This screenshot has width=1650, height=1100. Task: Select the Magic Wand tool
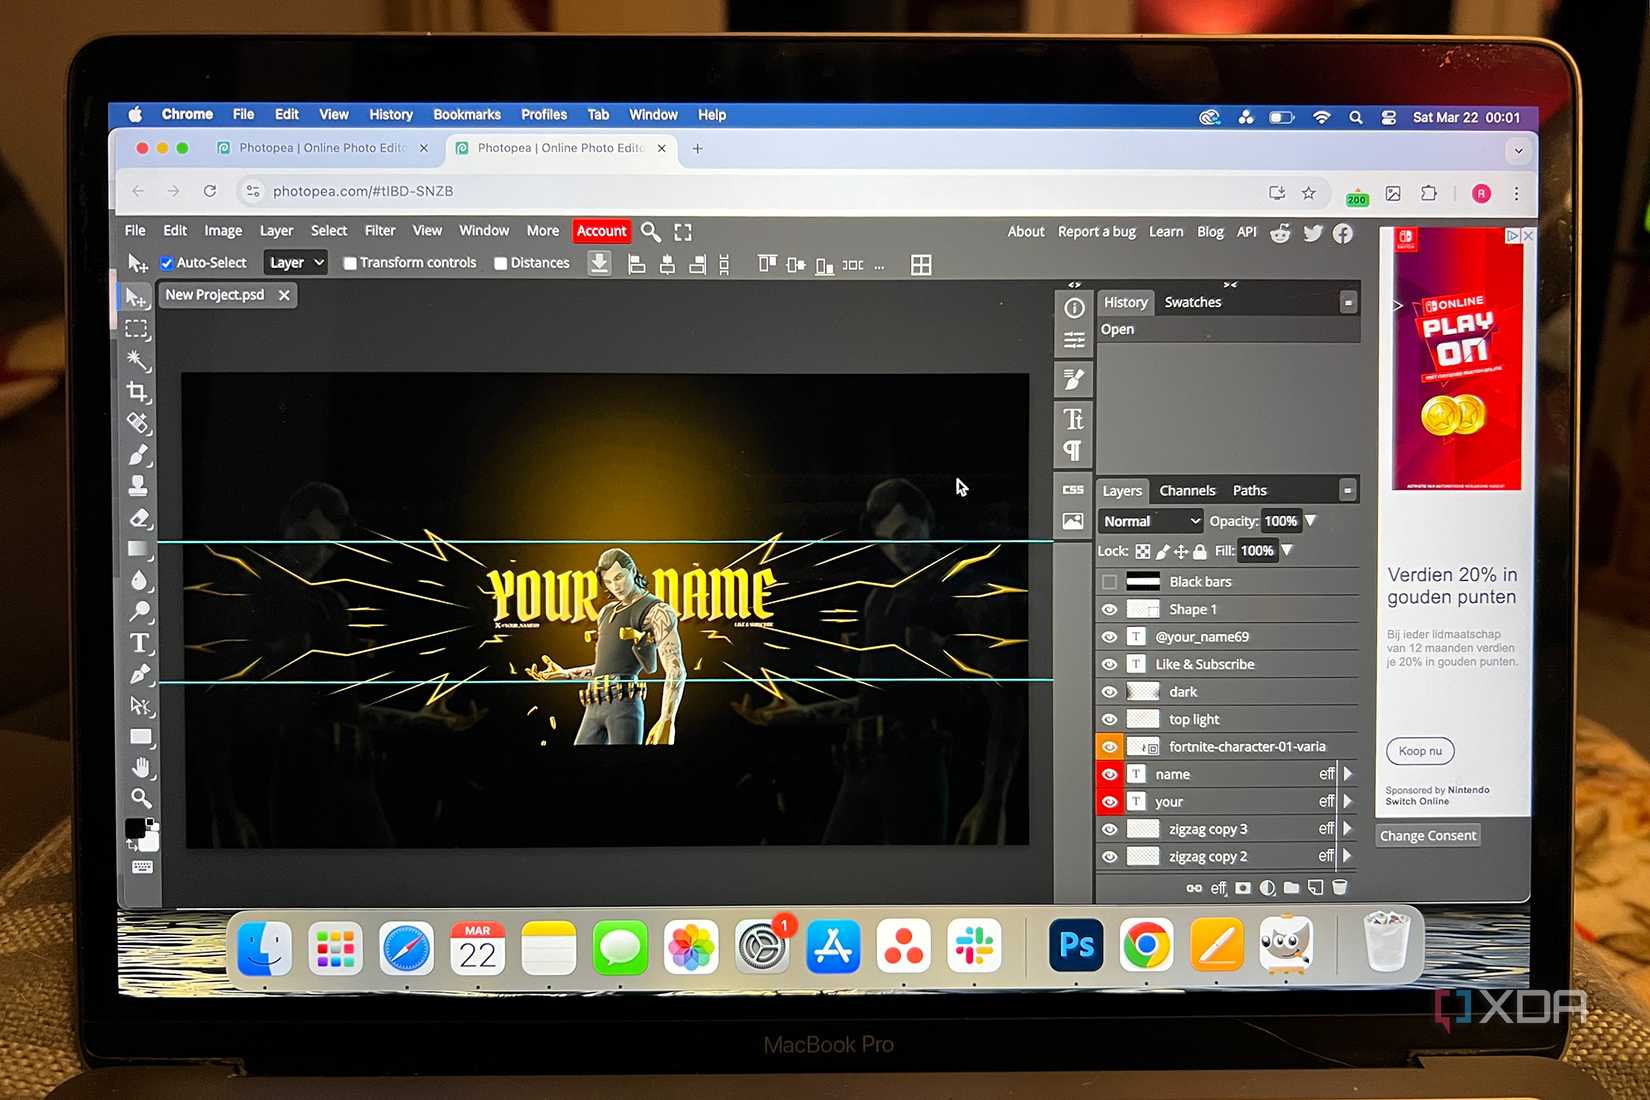(138, 360)
